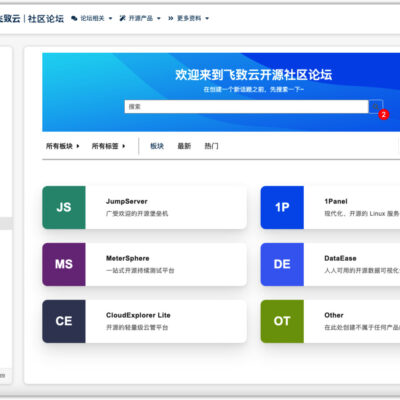Image resolution: width=400 pixels, height=400 pixels.
Task: Open the 1Panel category link
Action: pos(336,201)
